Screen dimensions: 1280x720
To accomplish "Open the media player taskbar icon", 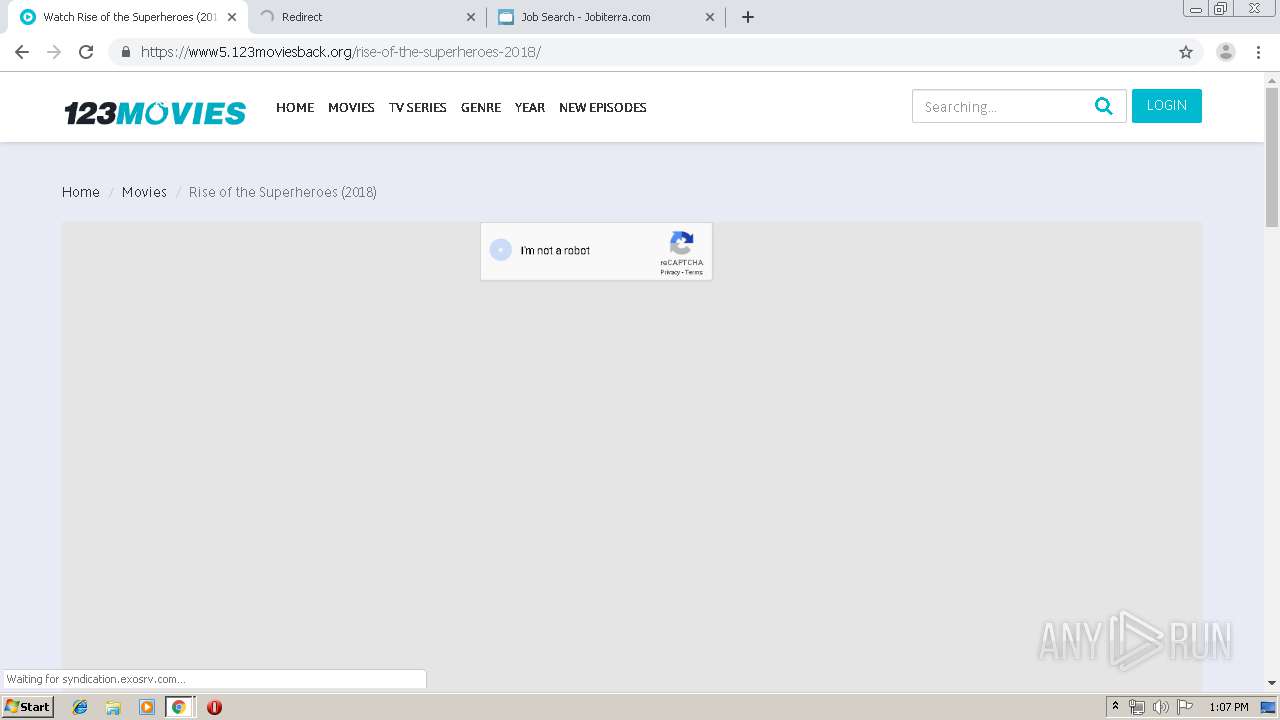I will (x=147, y=707).
